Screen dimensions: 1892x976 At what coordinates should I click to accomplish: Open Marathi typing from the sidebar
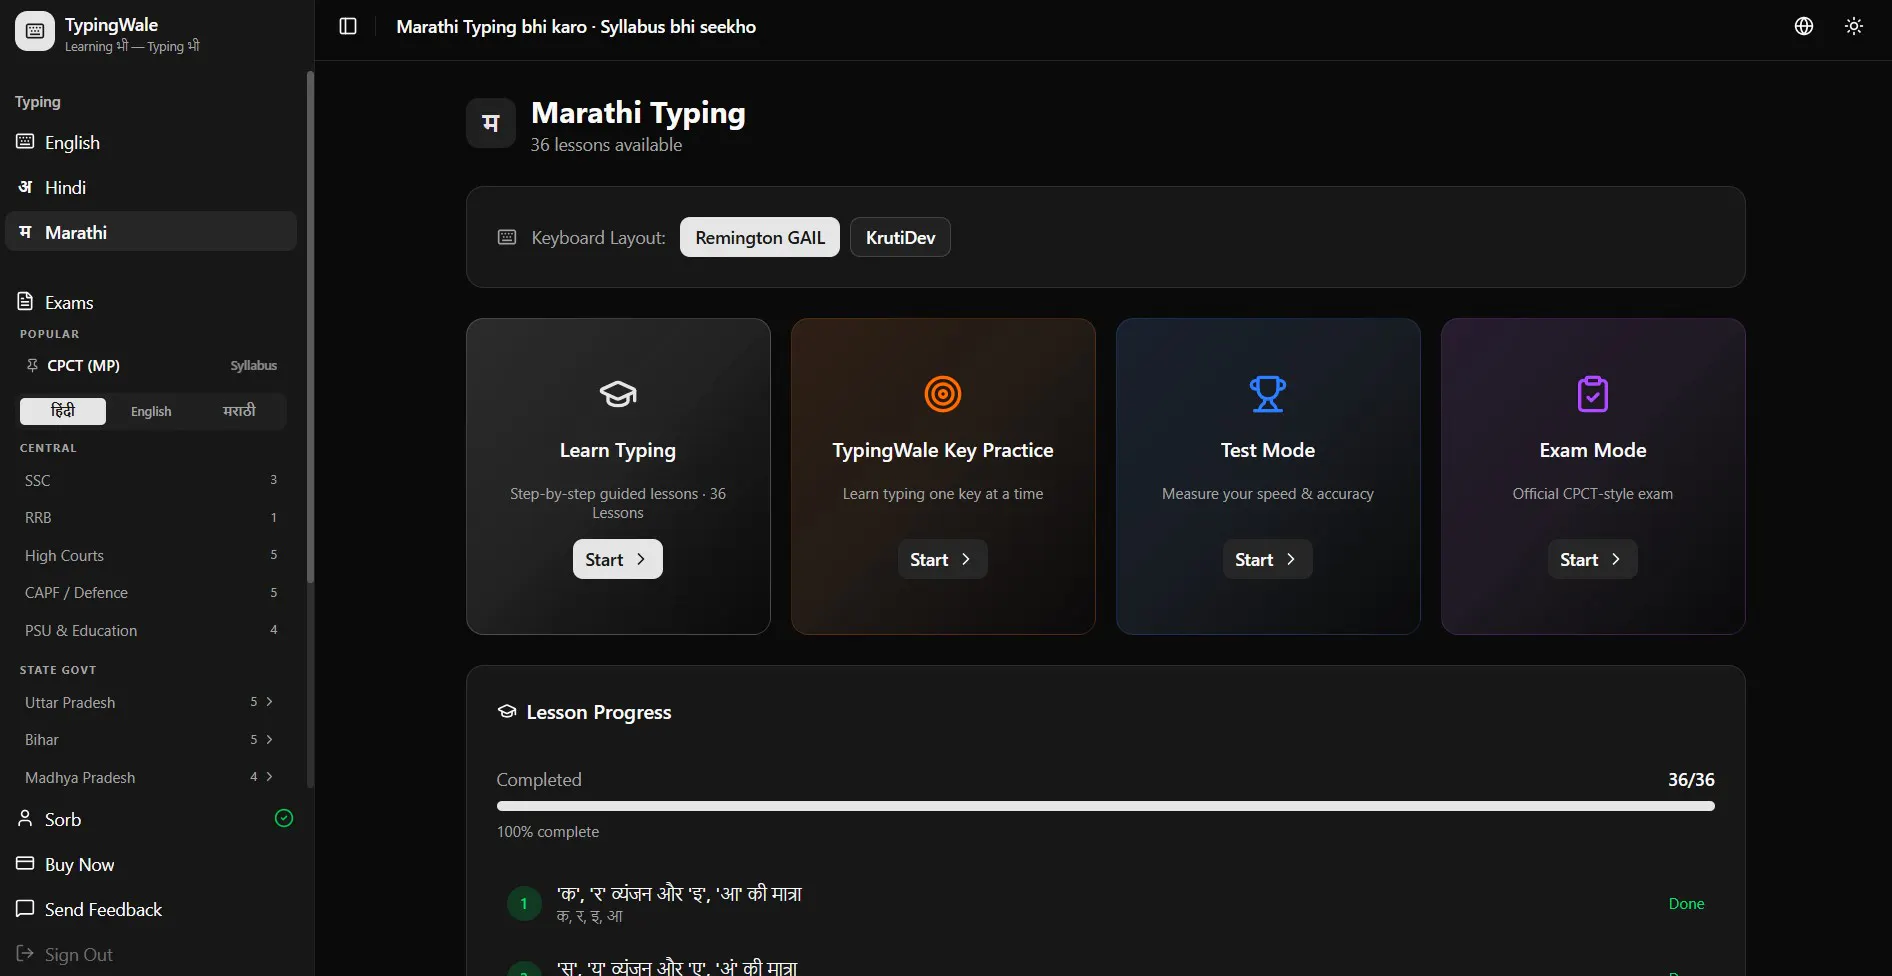pos(151,232)
